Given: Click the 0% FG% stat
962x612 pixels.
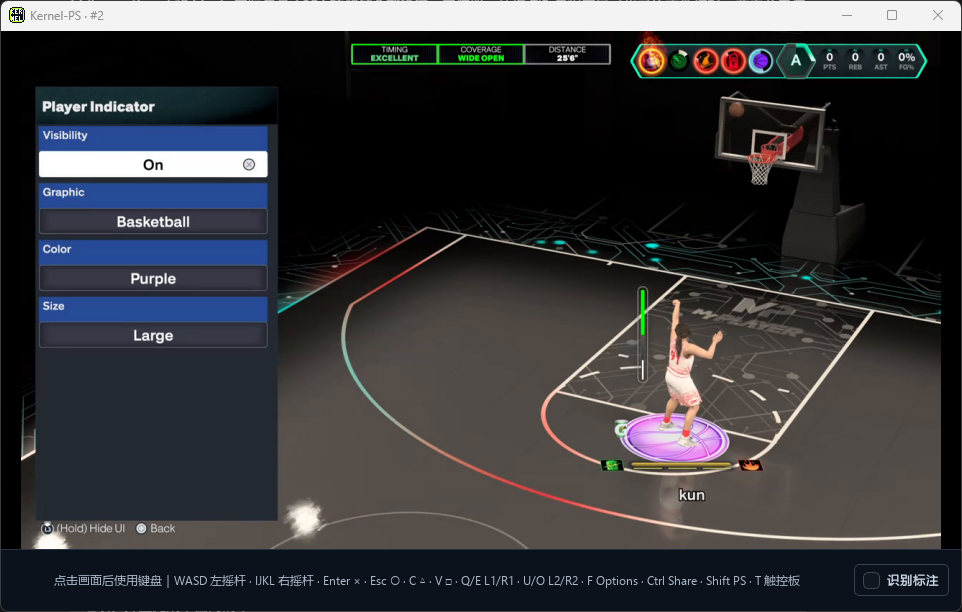Looking at the screenshot, I should (907, 61).
